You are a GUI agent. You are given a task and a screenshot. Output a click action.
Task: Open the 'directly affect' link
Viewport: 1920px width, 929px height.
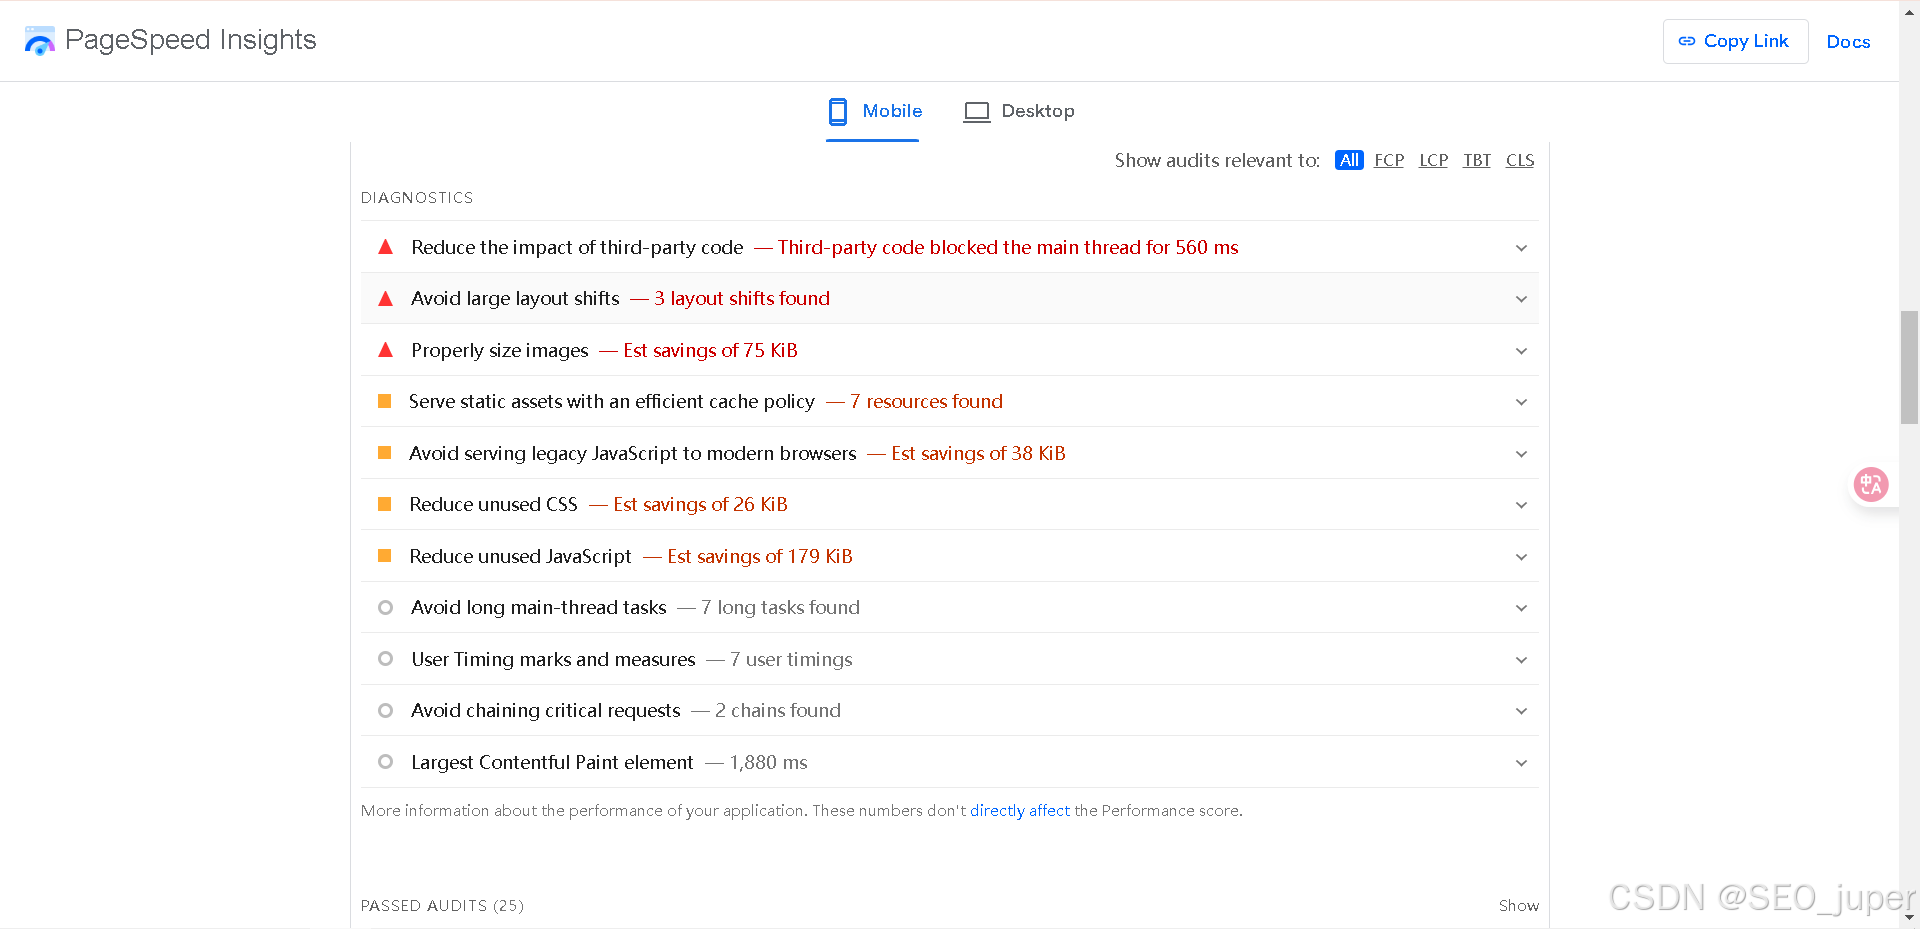click(1020, 810)
